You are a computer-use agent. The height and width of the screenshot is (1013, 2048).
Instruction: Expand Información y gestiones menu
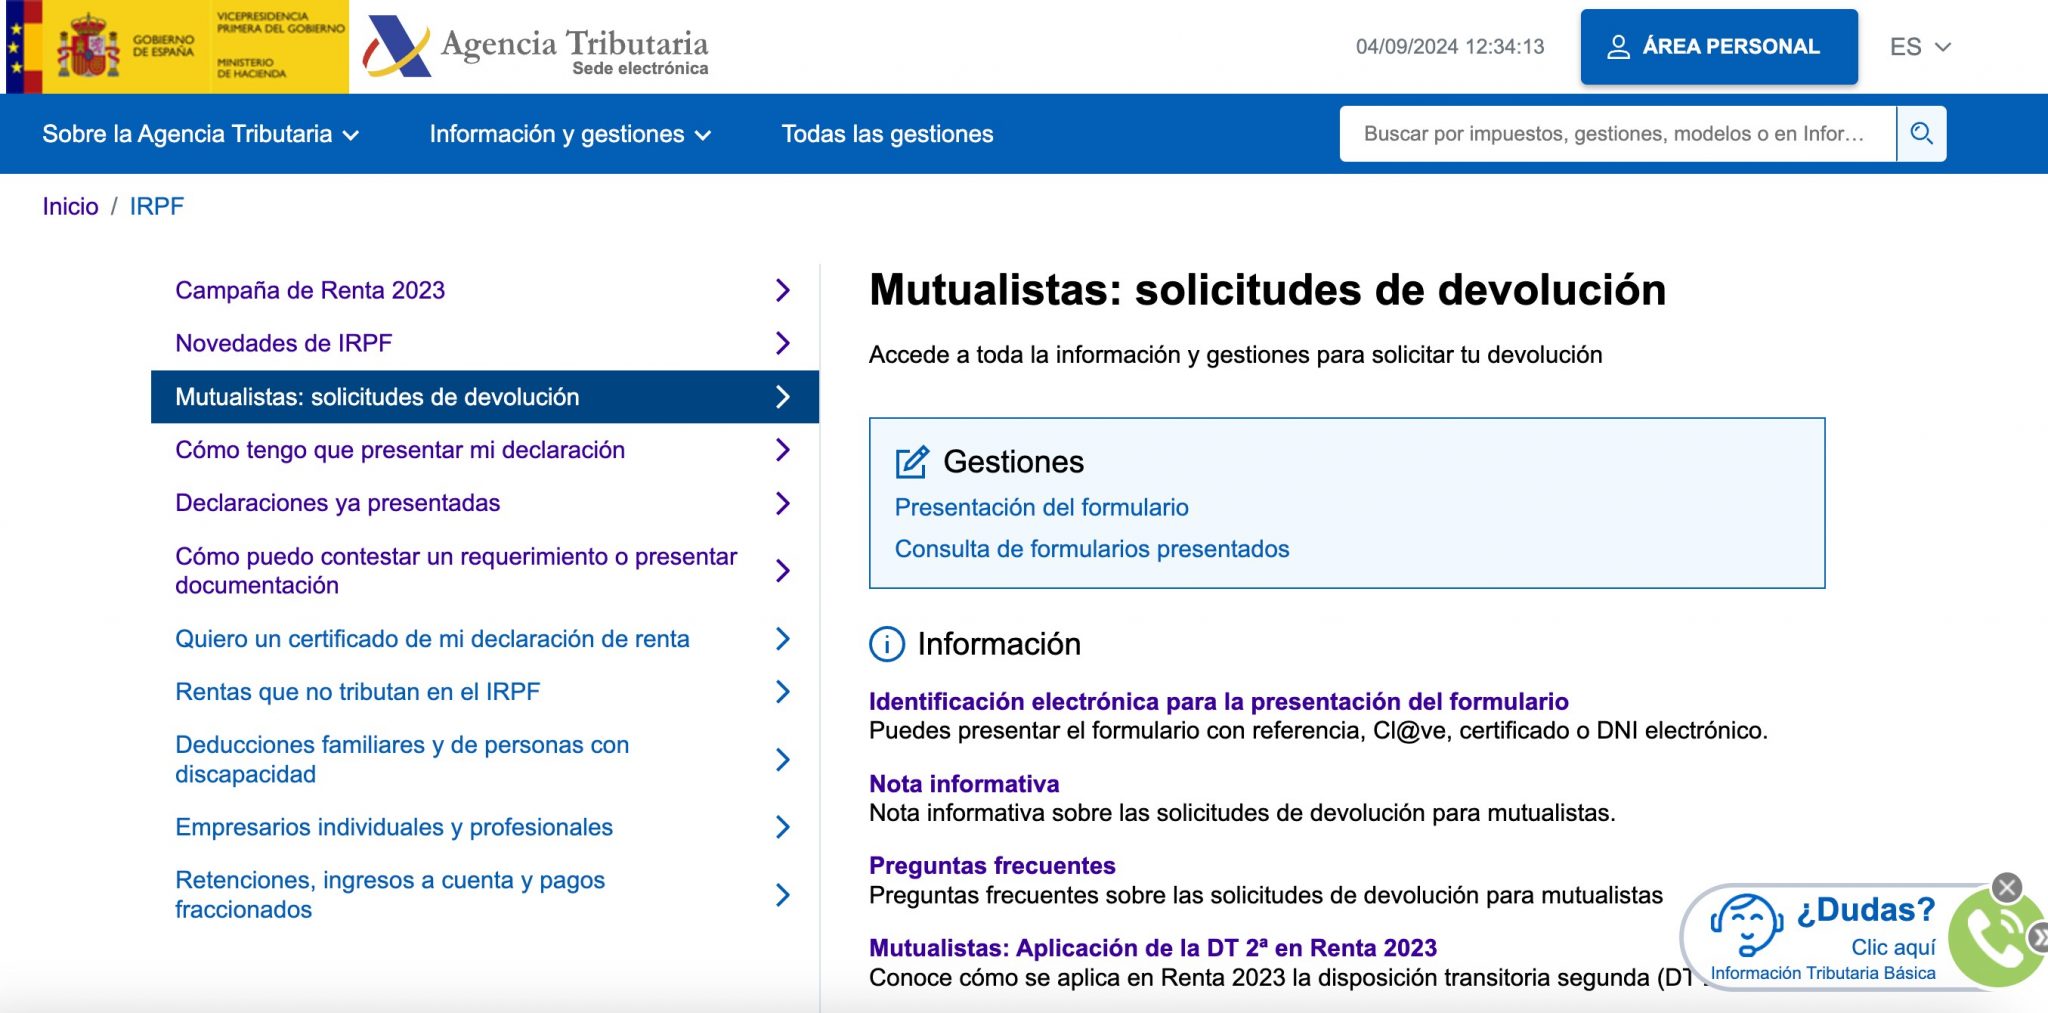pos(570,134)
